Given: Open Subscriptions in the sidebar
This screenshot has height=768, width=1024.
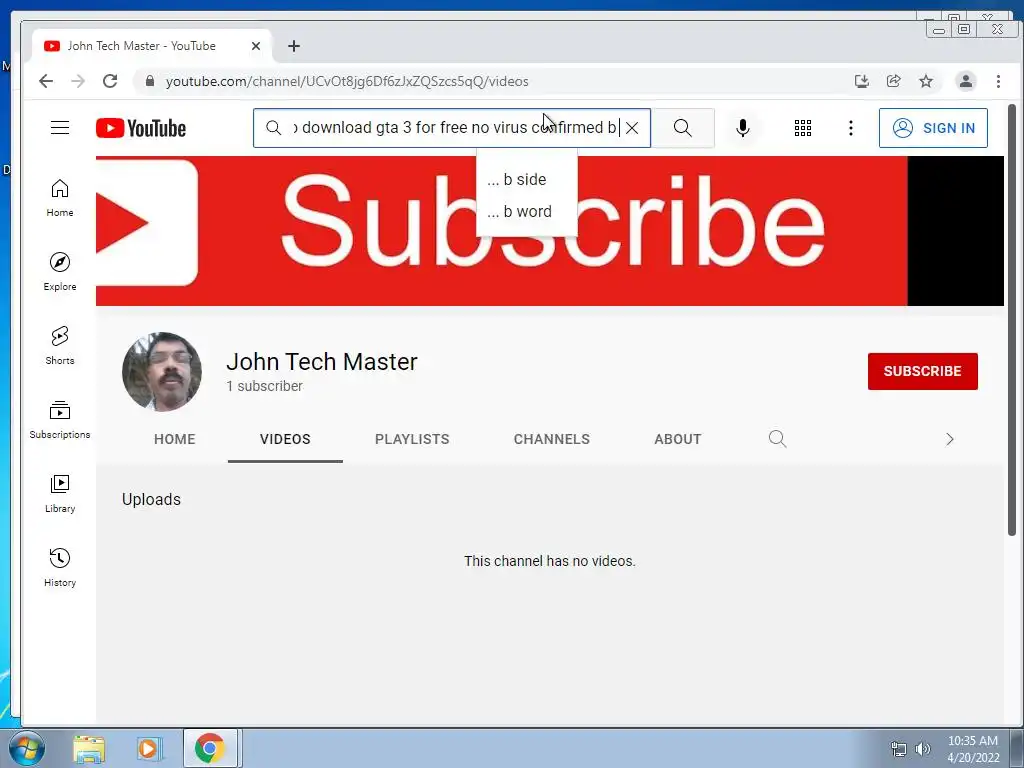Looking at the screenshot, I should point(59,419).
